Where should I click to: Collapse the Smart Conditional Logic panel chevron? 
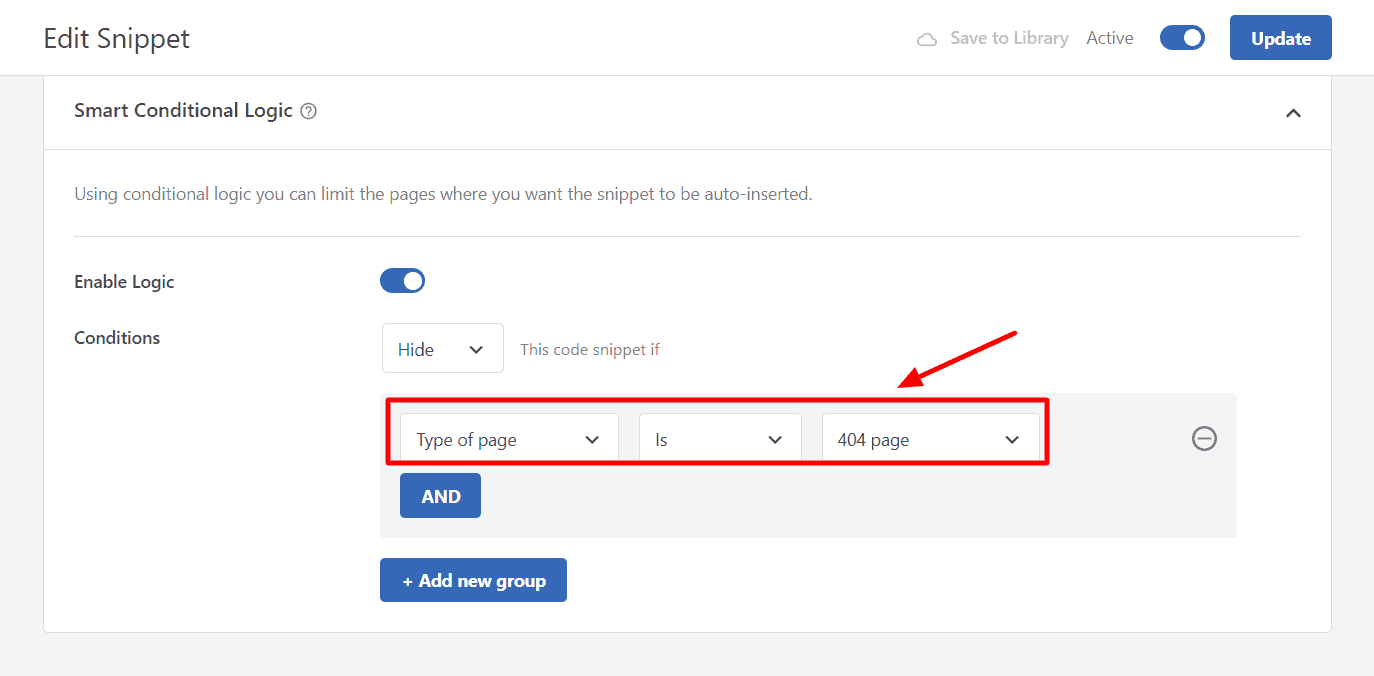[x=1293, y=113]
